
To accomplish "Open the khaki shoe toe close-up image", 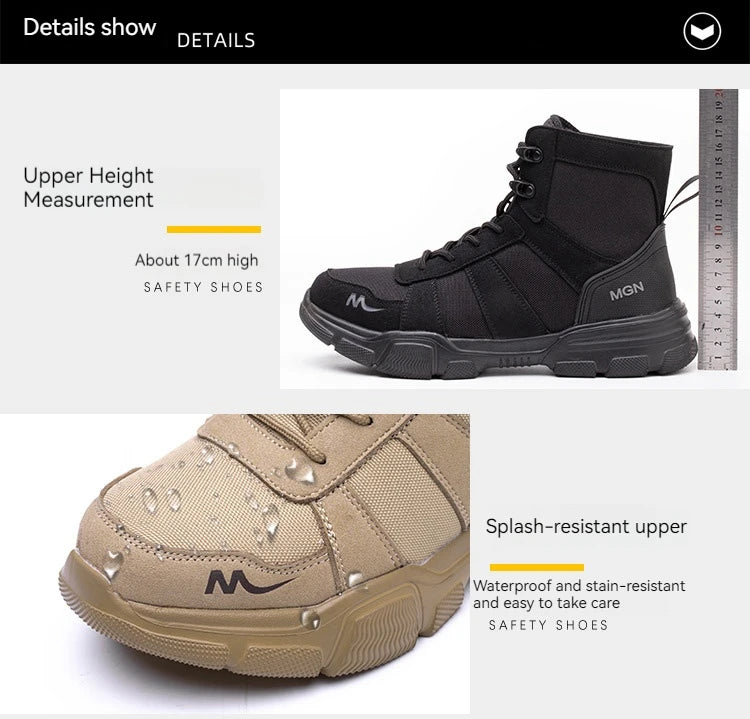I will coord(235,564).
